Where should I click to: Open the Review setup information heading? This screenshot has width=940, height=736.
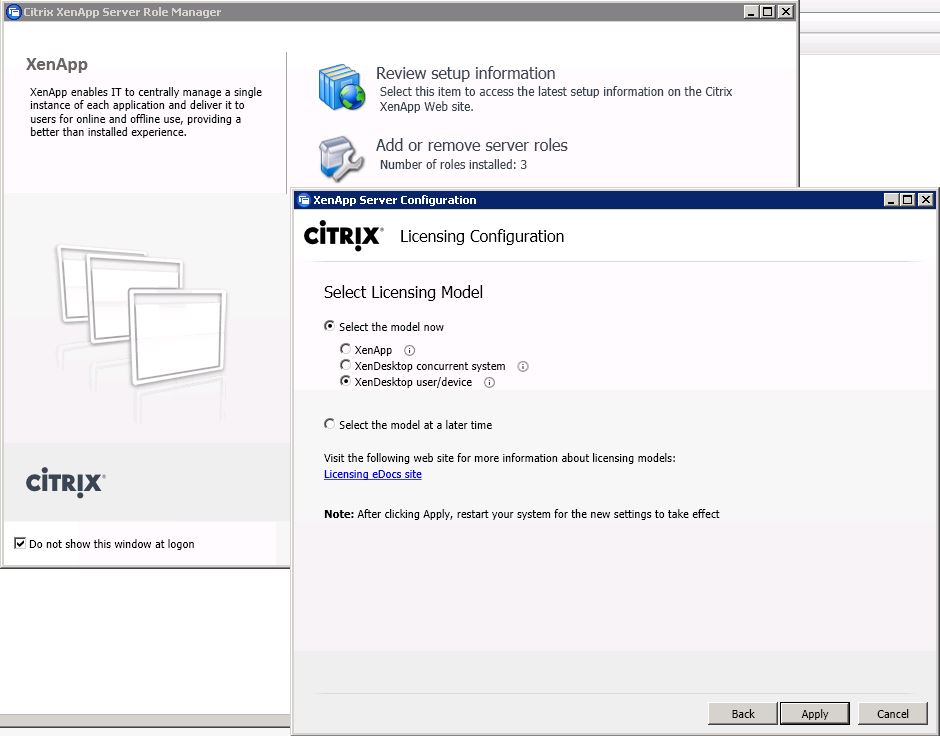point(465,73)
